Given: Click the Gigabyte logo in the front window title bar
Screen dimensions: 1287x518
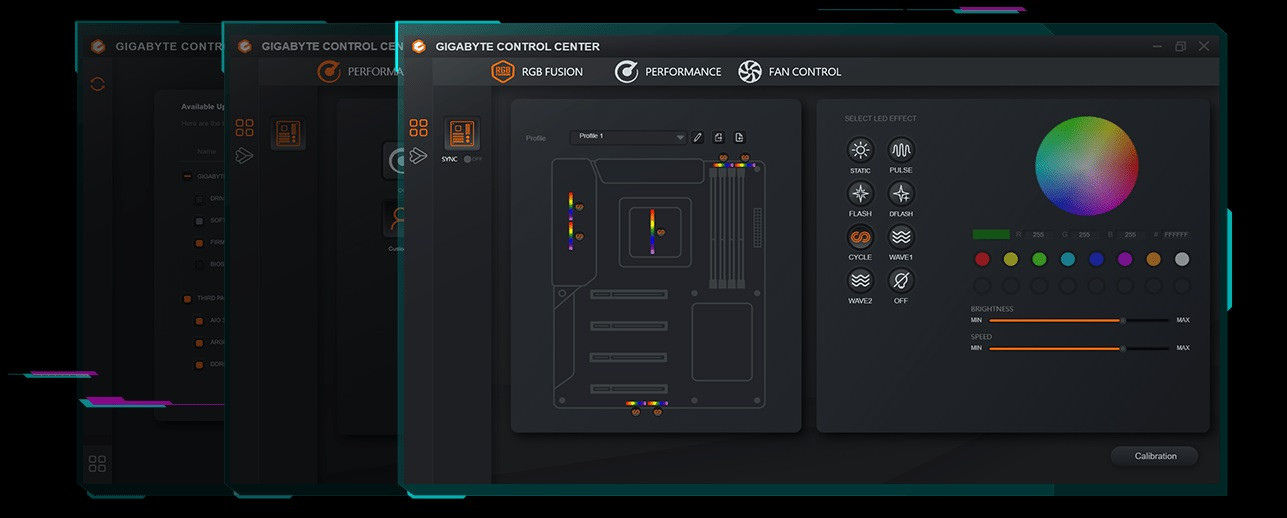Looking at the screenshot, I should click(418, 46).
